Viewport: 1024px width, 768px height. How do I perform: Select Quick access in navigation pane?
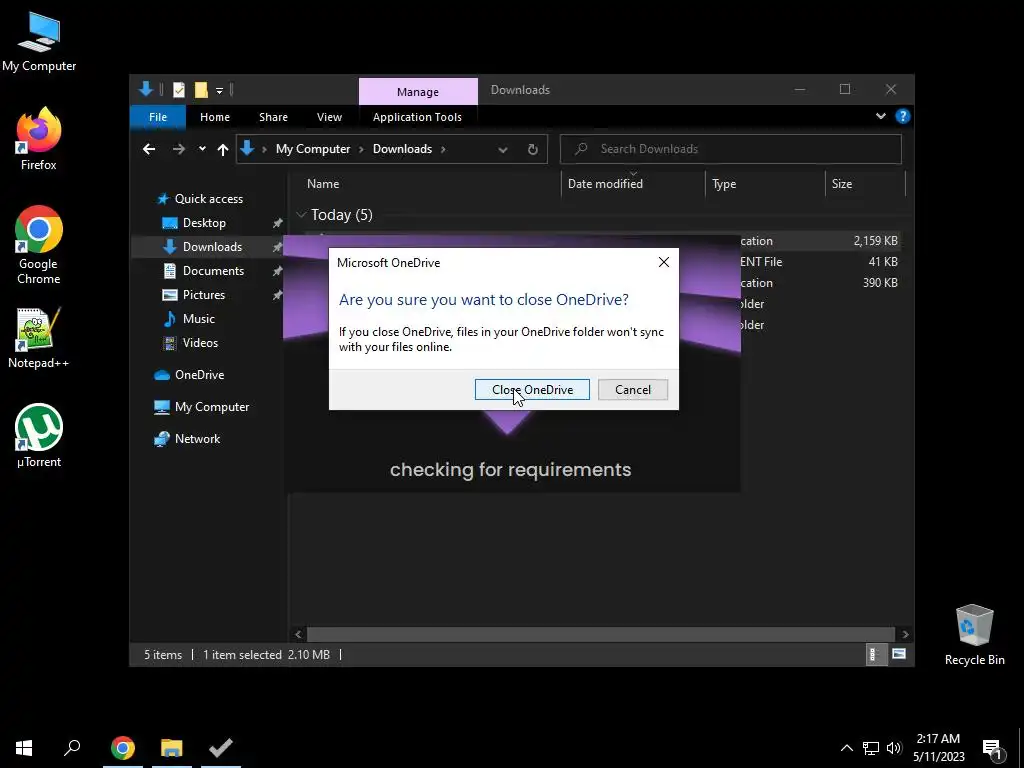[208, 199]
